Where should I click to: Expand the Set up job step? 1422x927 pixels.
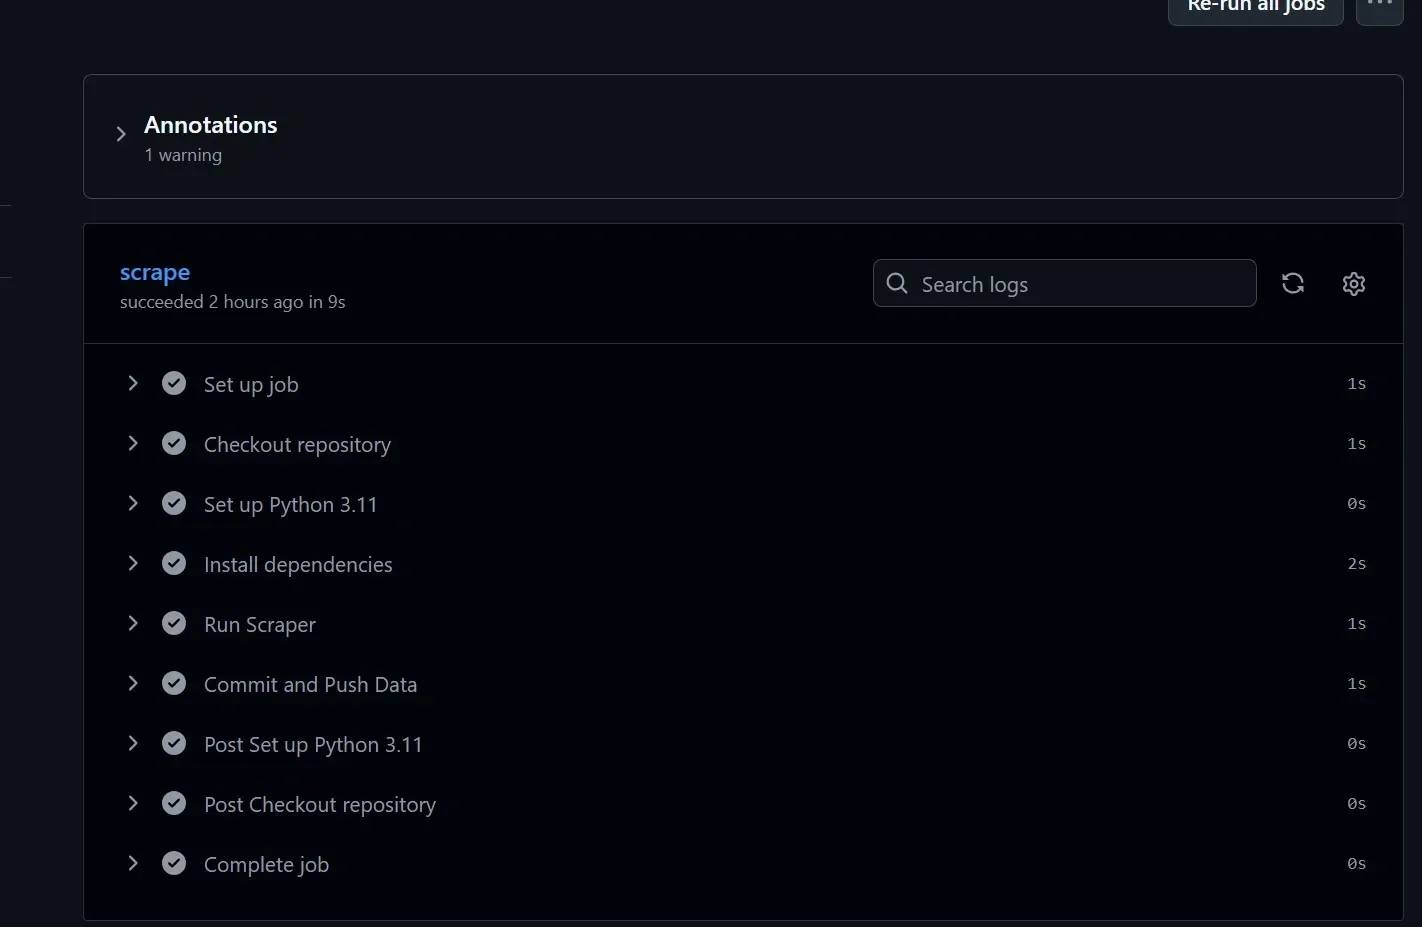(133, 384)
